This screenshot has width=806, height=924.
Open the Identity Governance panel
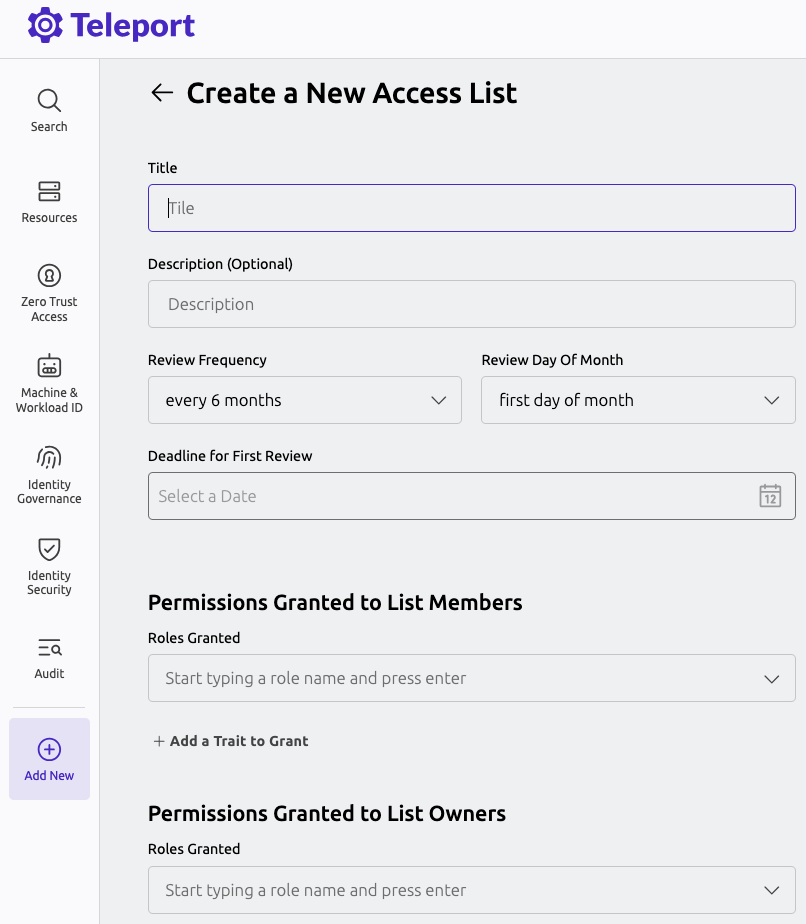click(48, 473)
